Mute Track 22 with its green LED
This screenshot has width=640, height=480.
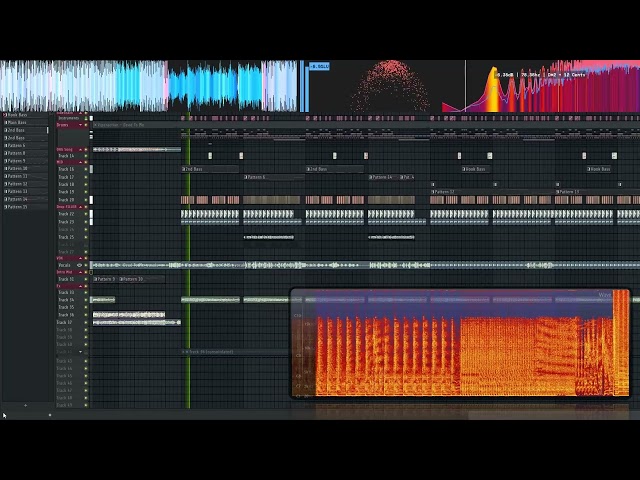(x=86, y=214)
